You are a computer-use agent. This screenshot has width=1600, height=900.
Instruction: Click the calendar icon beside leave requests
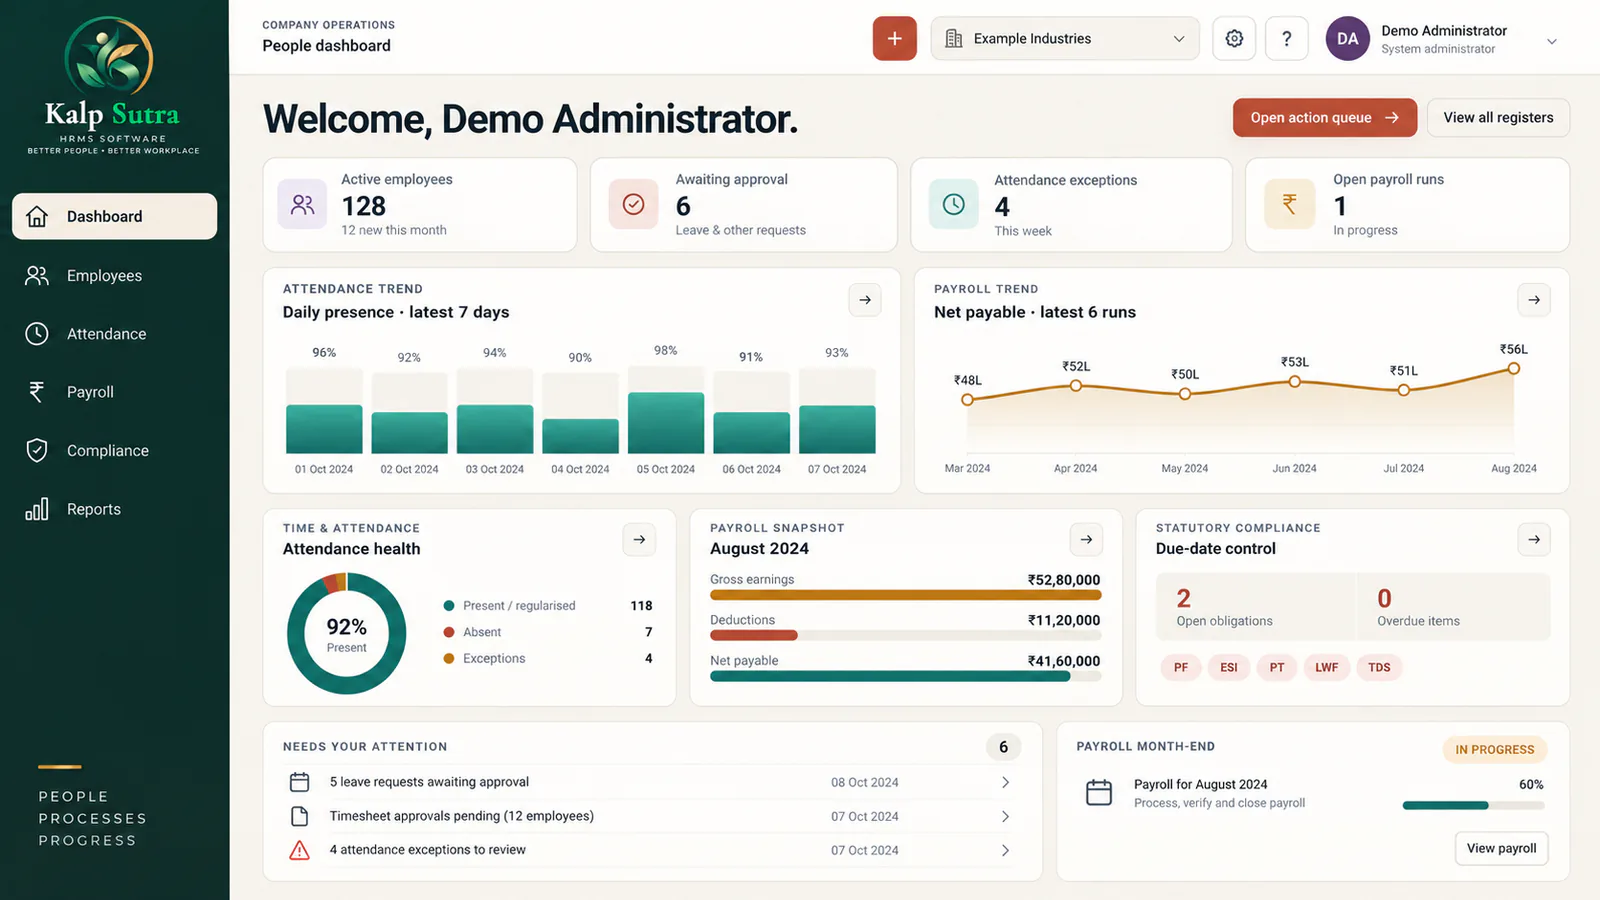point(299,782)
